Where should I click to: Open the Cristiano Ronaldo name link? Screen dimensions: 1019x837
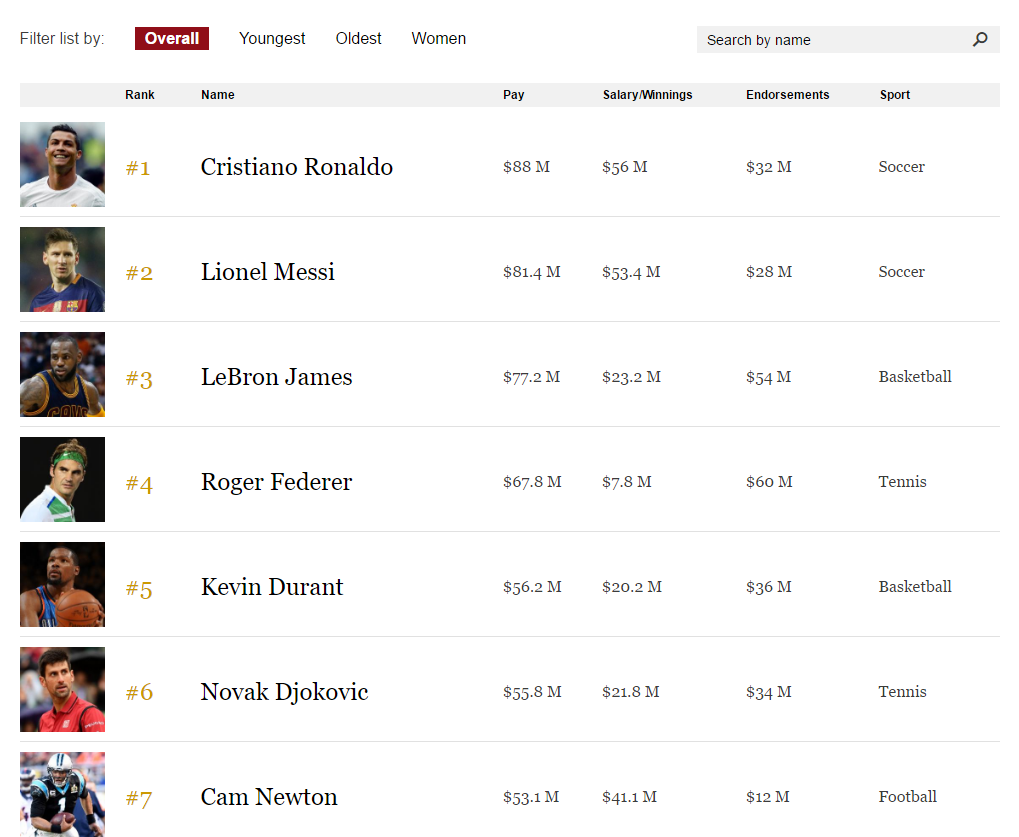[296, 167]
